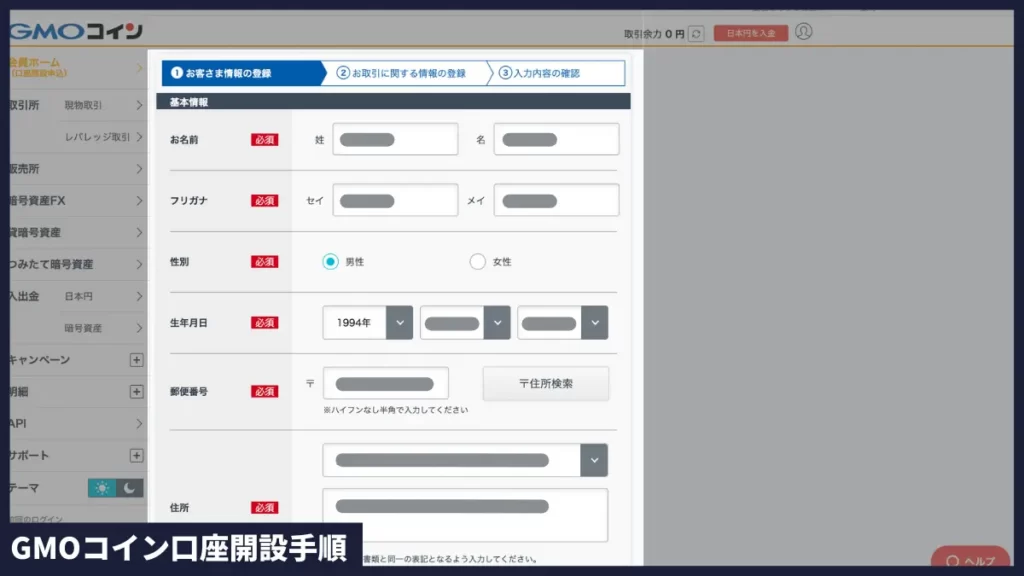Open the birth year dropdown showing 1994年

368,323
